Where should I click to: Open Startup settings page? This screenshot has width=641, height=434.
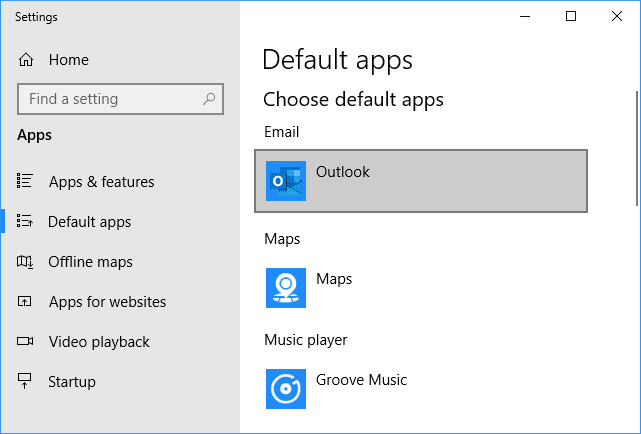tap(72, 382)
